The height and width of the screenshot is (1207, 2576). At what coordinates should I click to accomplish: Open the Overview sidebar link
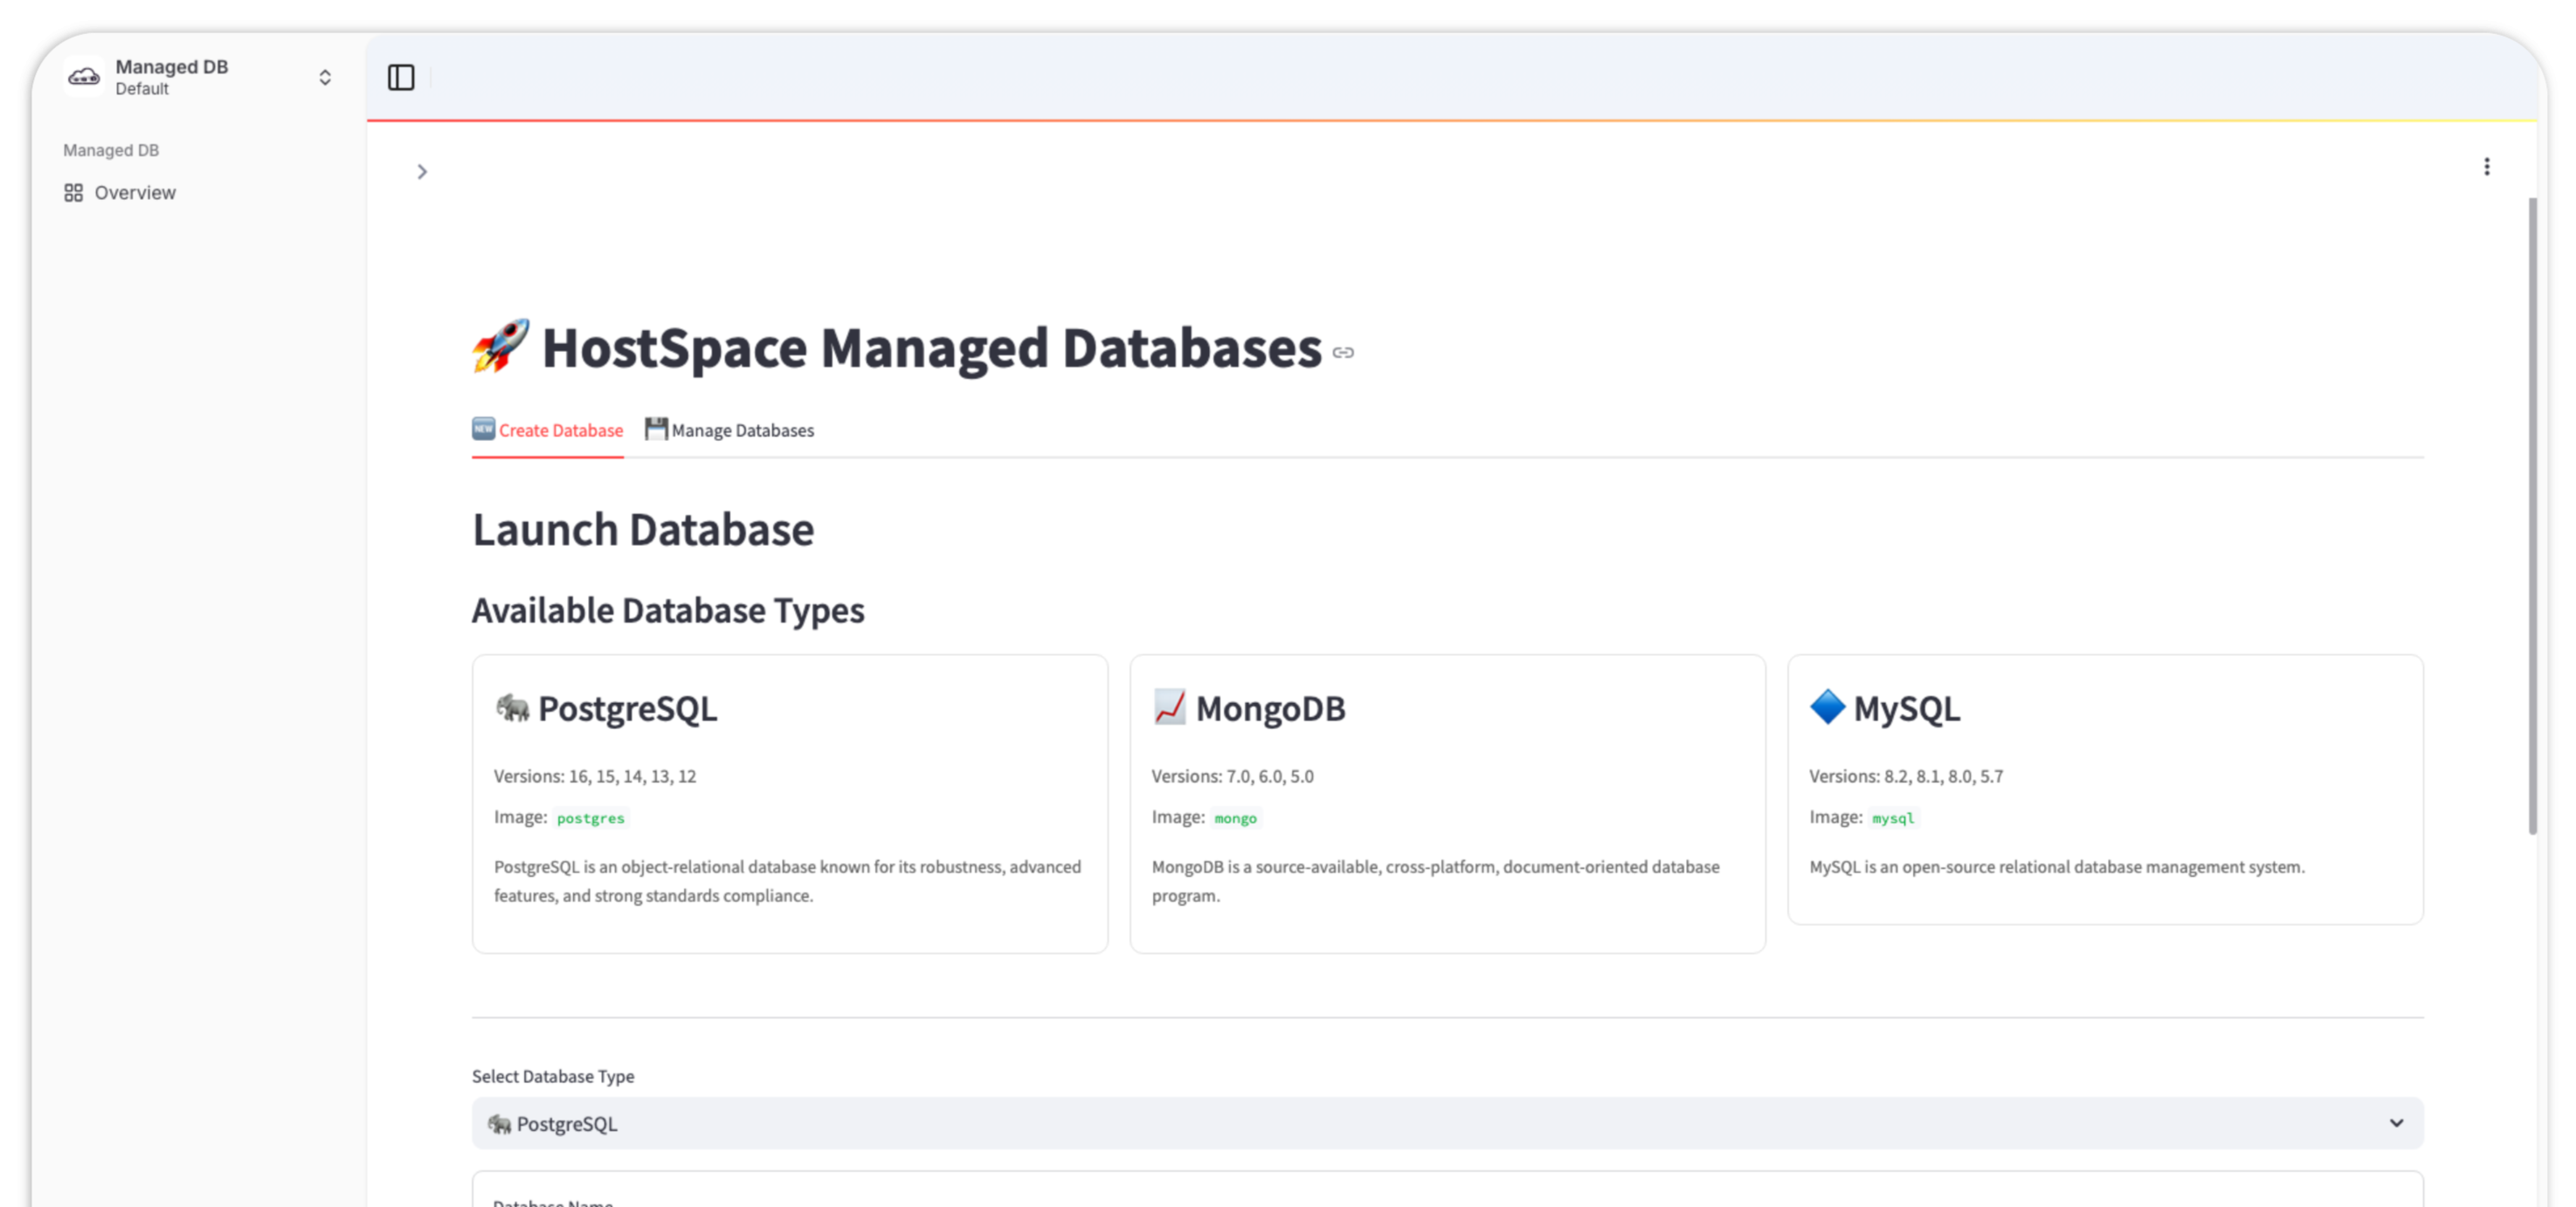pos(135,193)
